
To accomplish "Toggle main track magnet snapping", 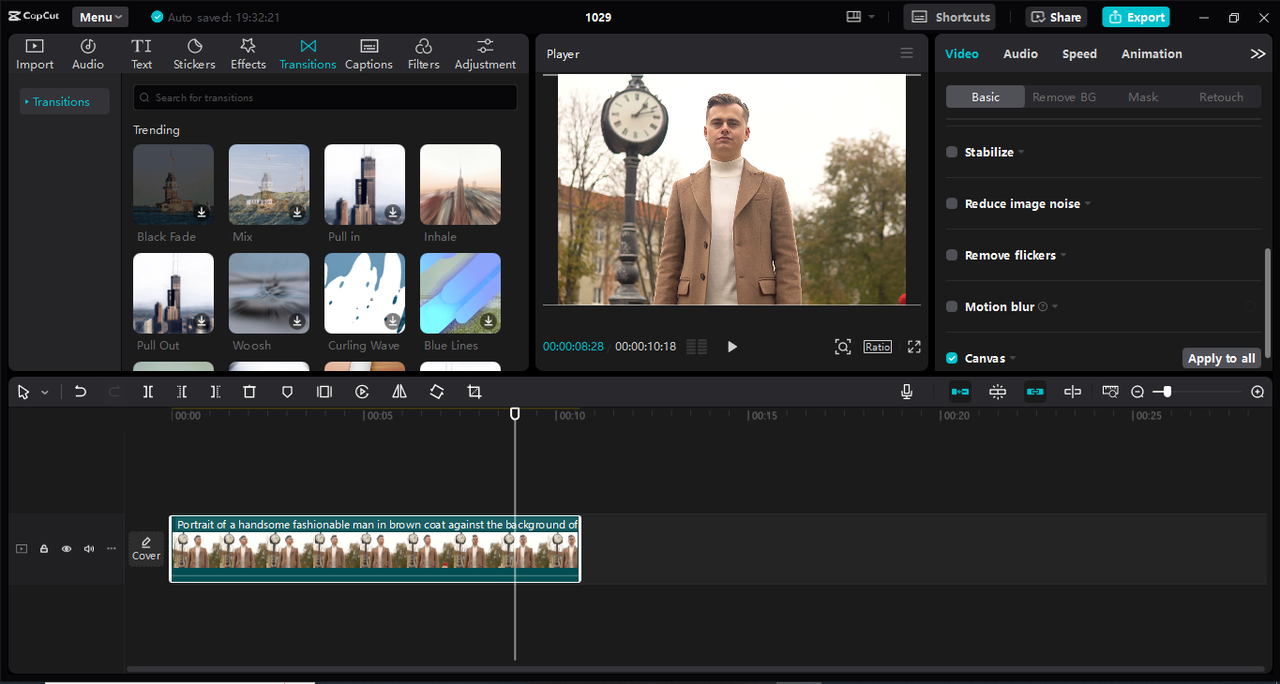I will pyautogui.click(x=960, y=392).
